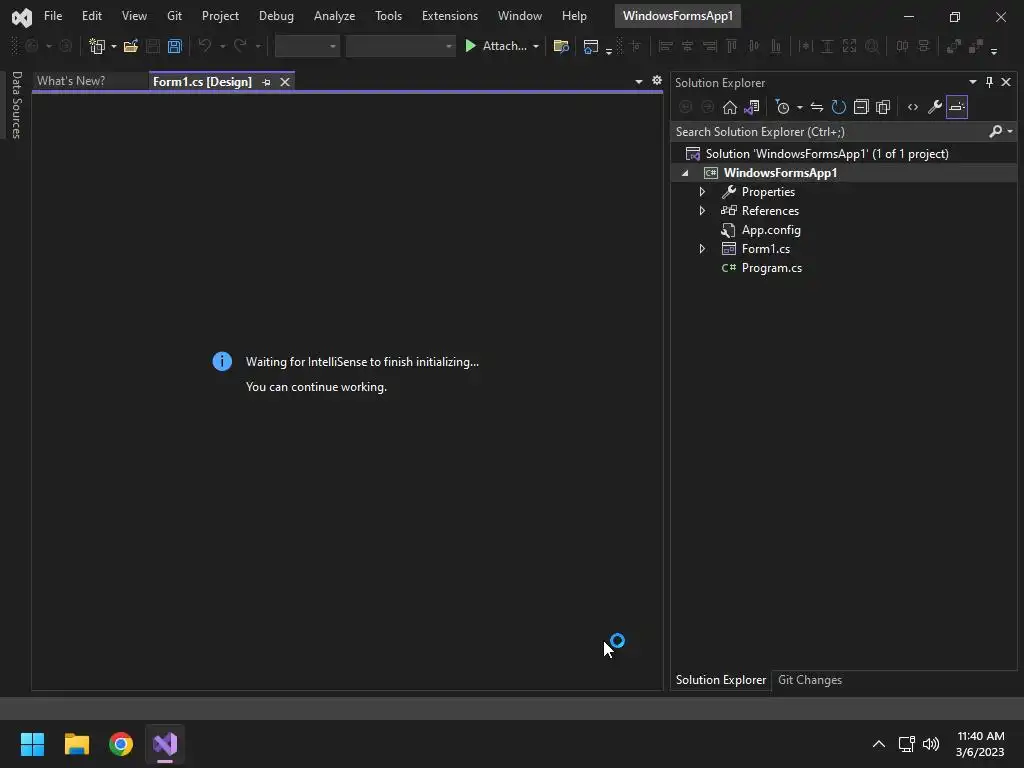The height and width of the screenshot is (768, 1024).
Task: Expand the References node
Action: point(702,211)
